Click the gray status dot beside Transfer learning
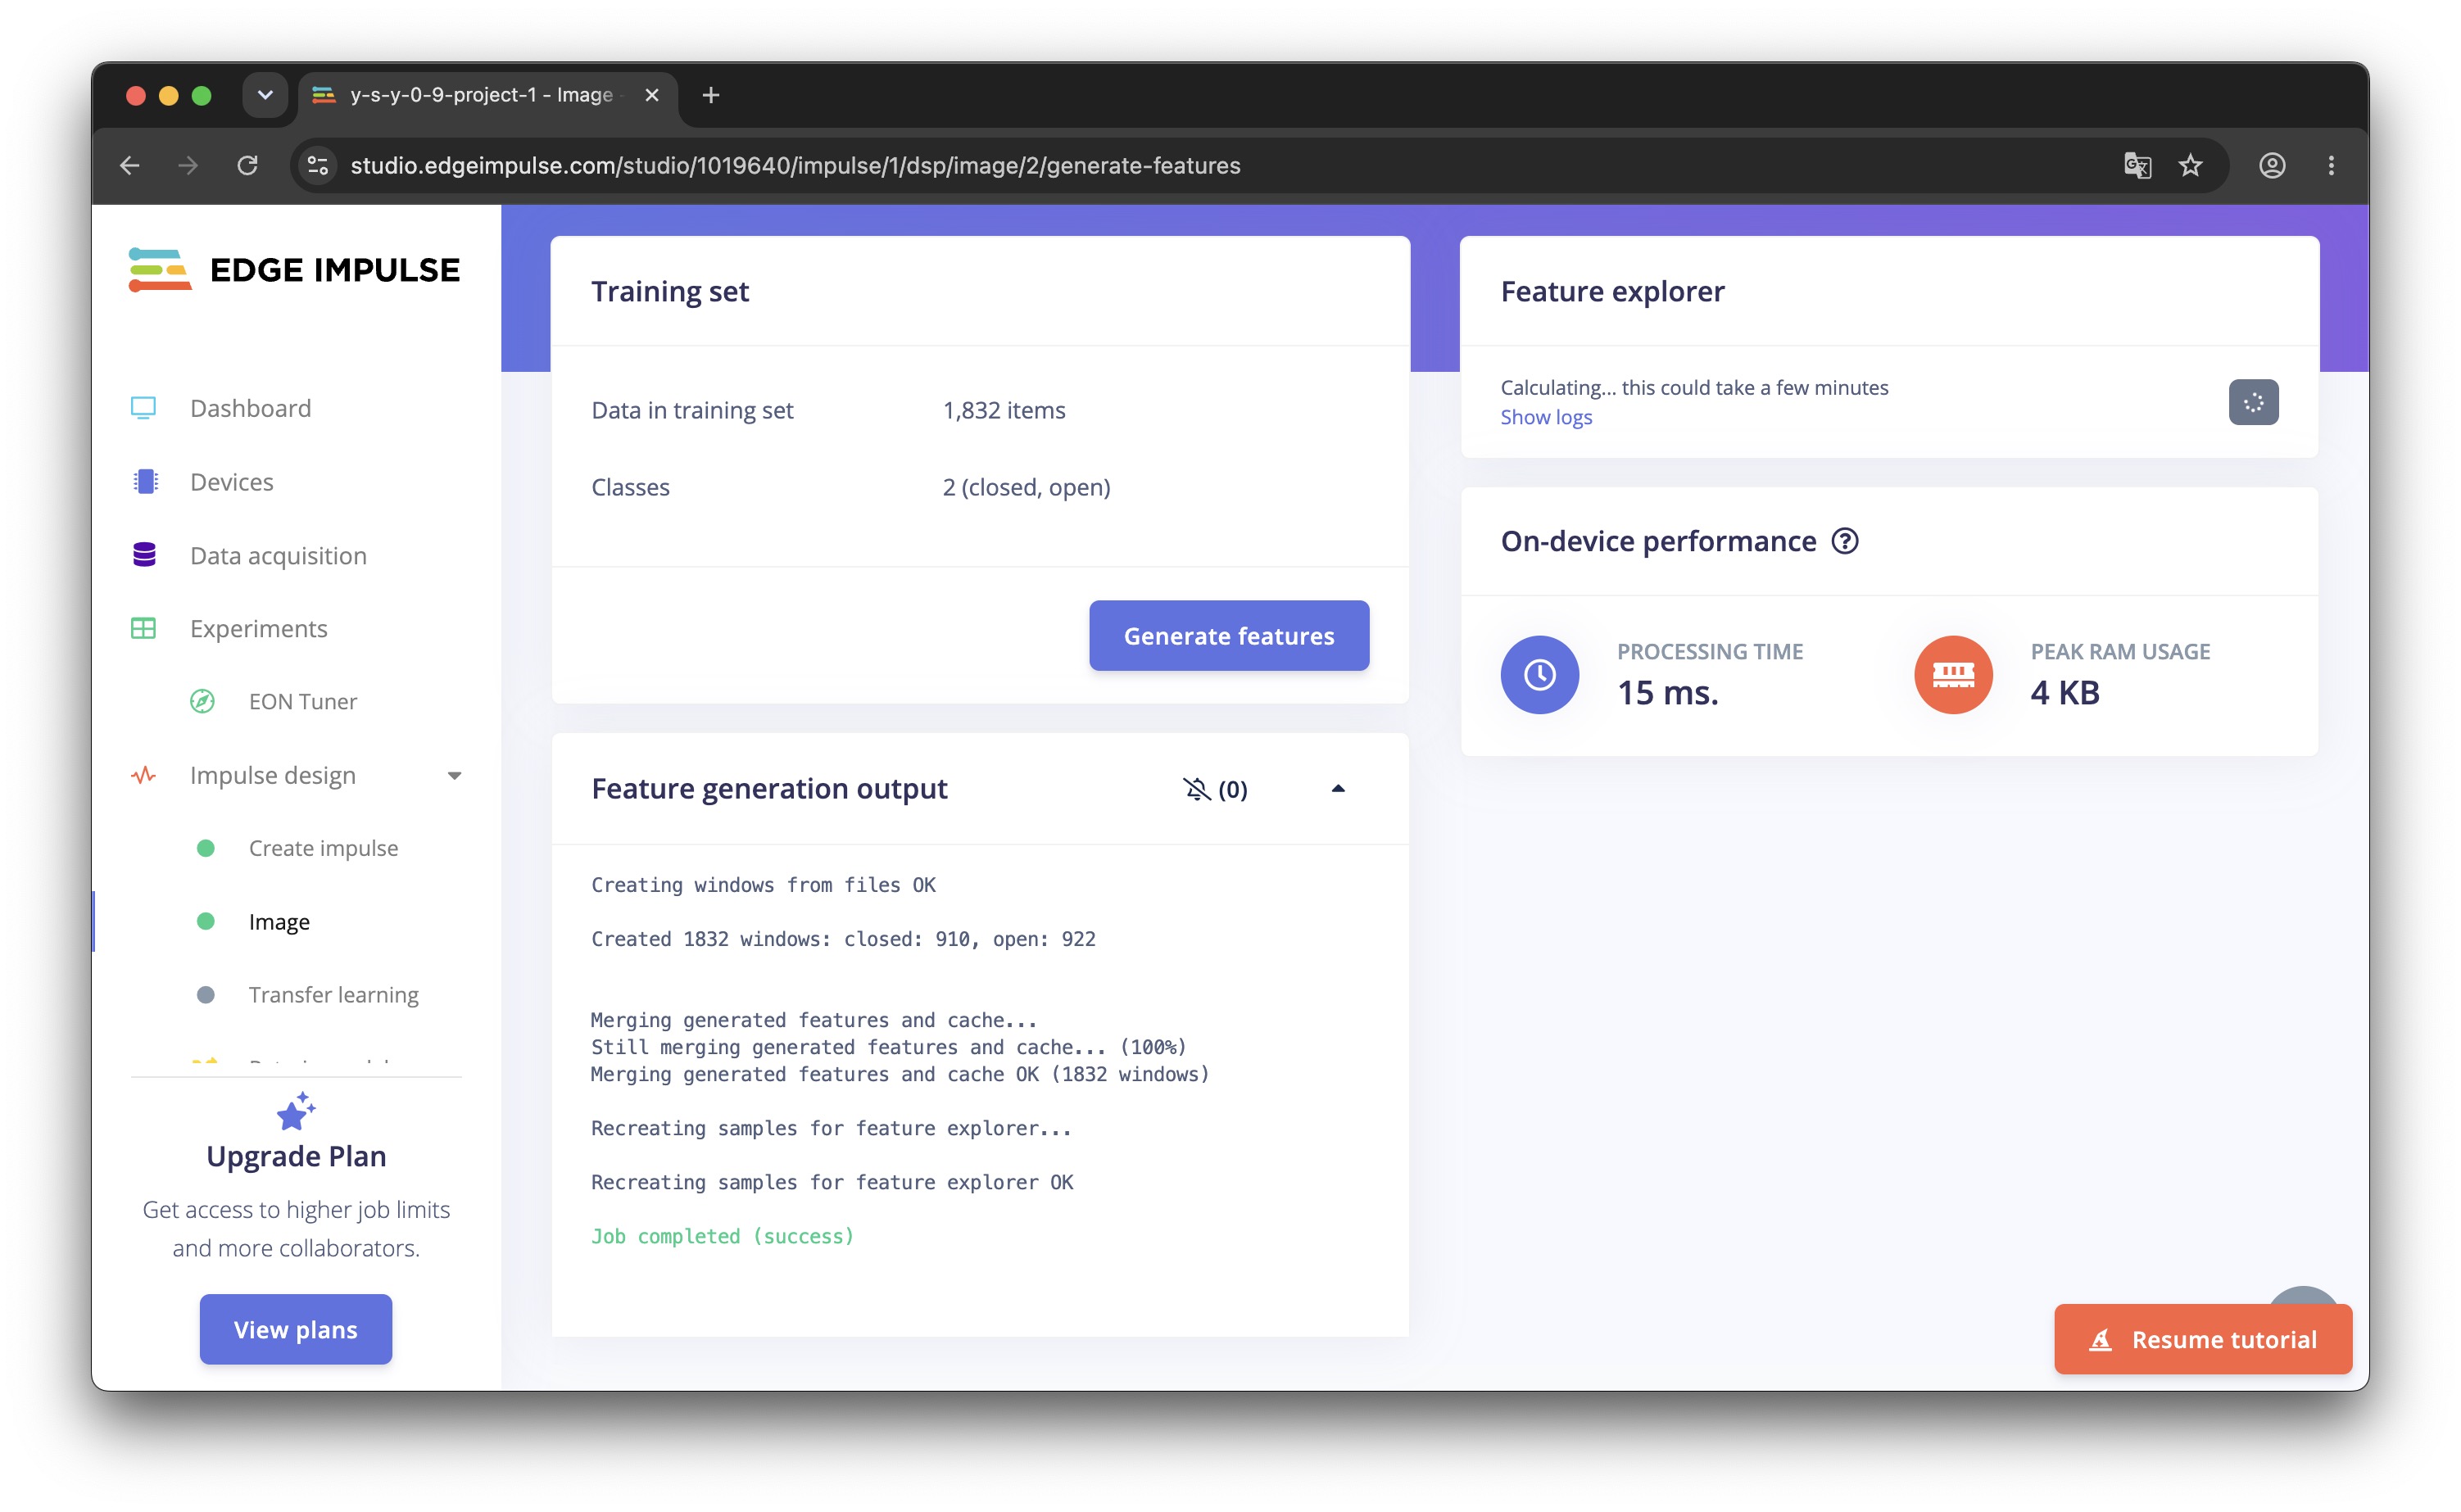 click(x=205, y=994)
